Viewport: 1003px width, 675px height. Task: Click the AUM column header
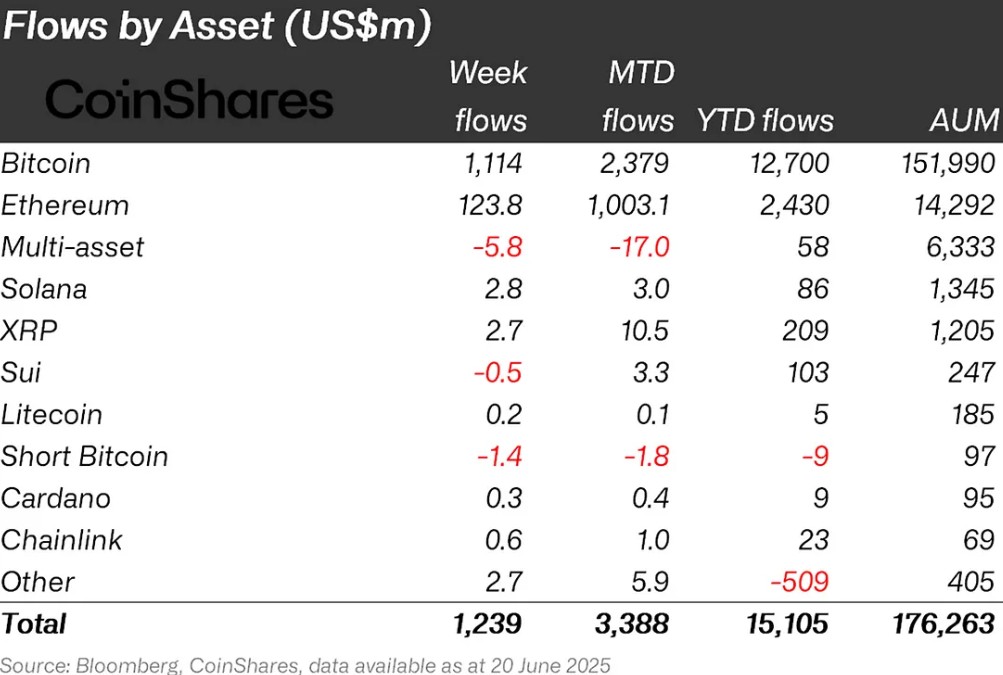(964, 120)
